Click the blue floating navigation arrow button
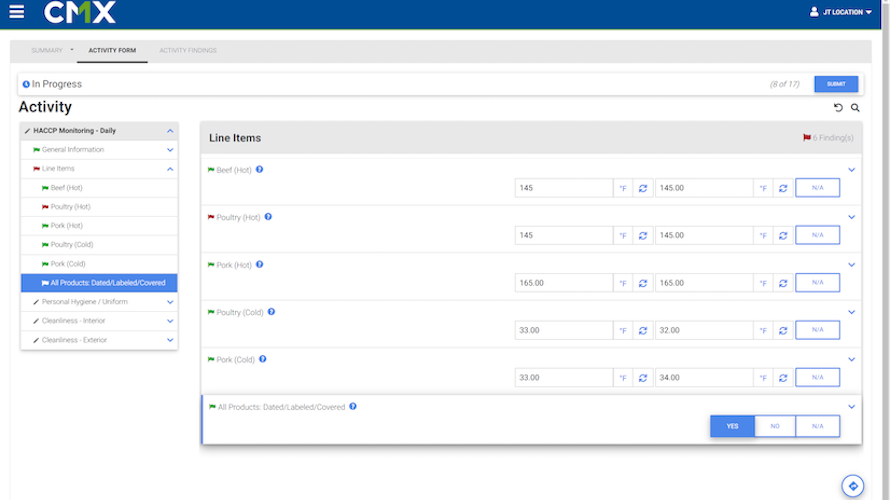Screen dimensions: 890x500 coord(853,486)
